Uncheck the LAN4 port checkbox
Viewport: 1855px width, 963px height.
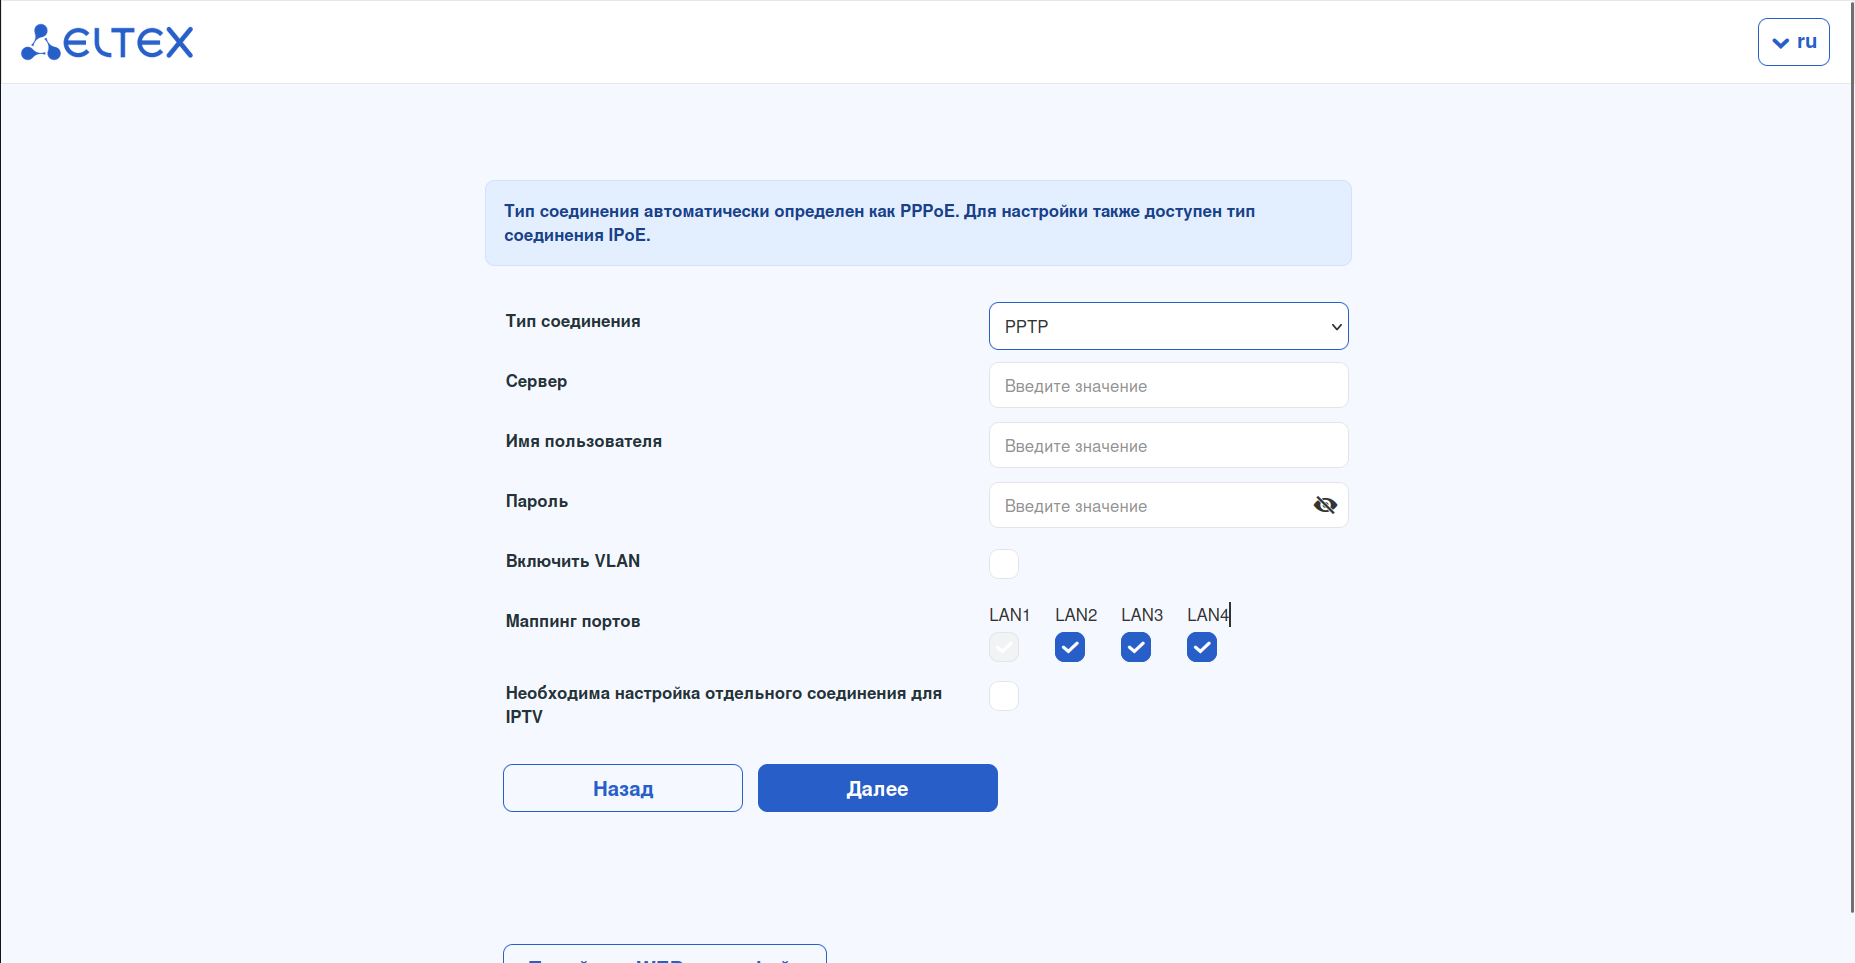click(1202, 648)
